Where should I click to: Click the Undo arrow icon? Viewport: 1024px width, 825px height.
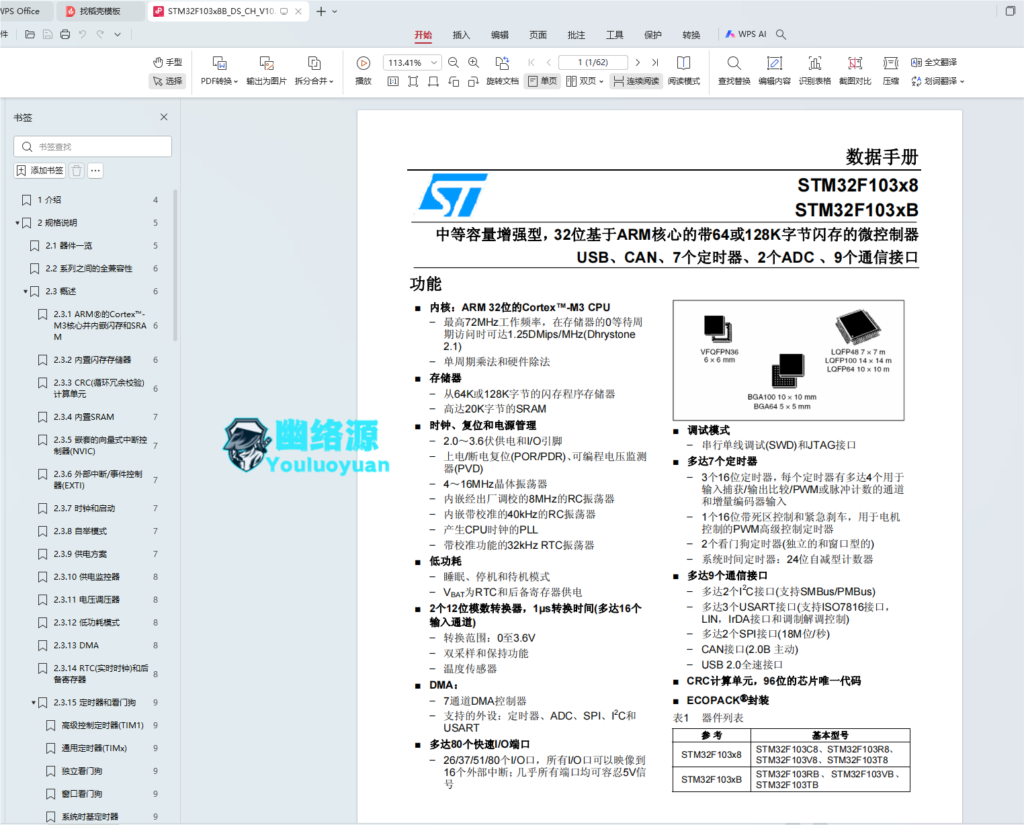pos(82,35)
